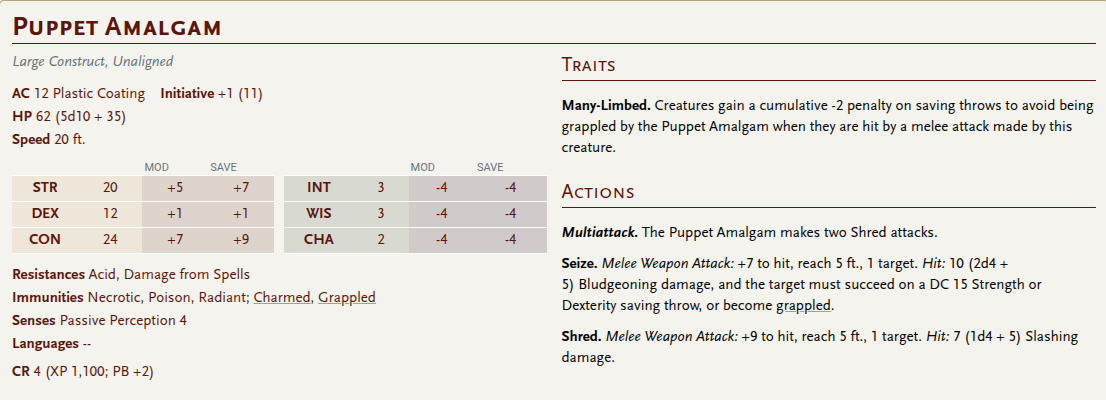Select the Puppet Amalgam title heading
The height and width of the screenshot is (400, 1106).
pos(117,27)
